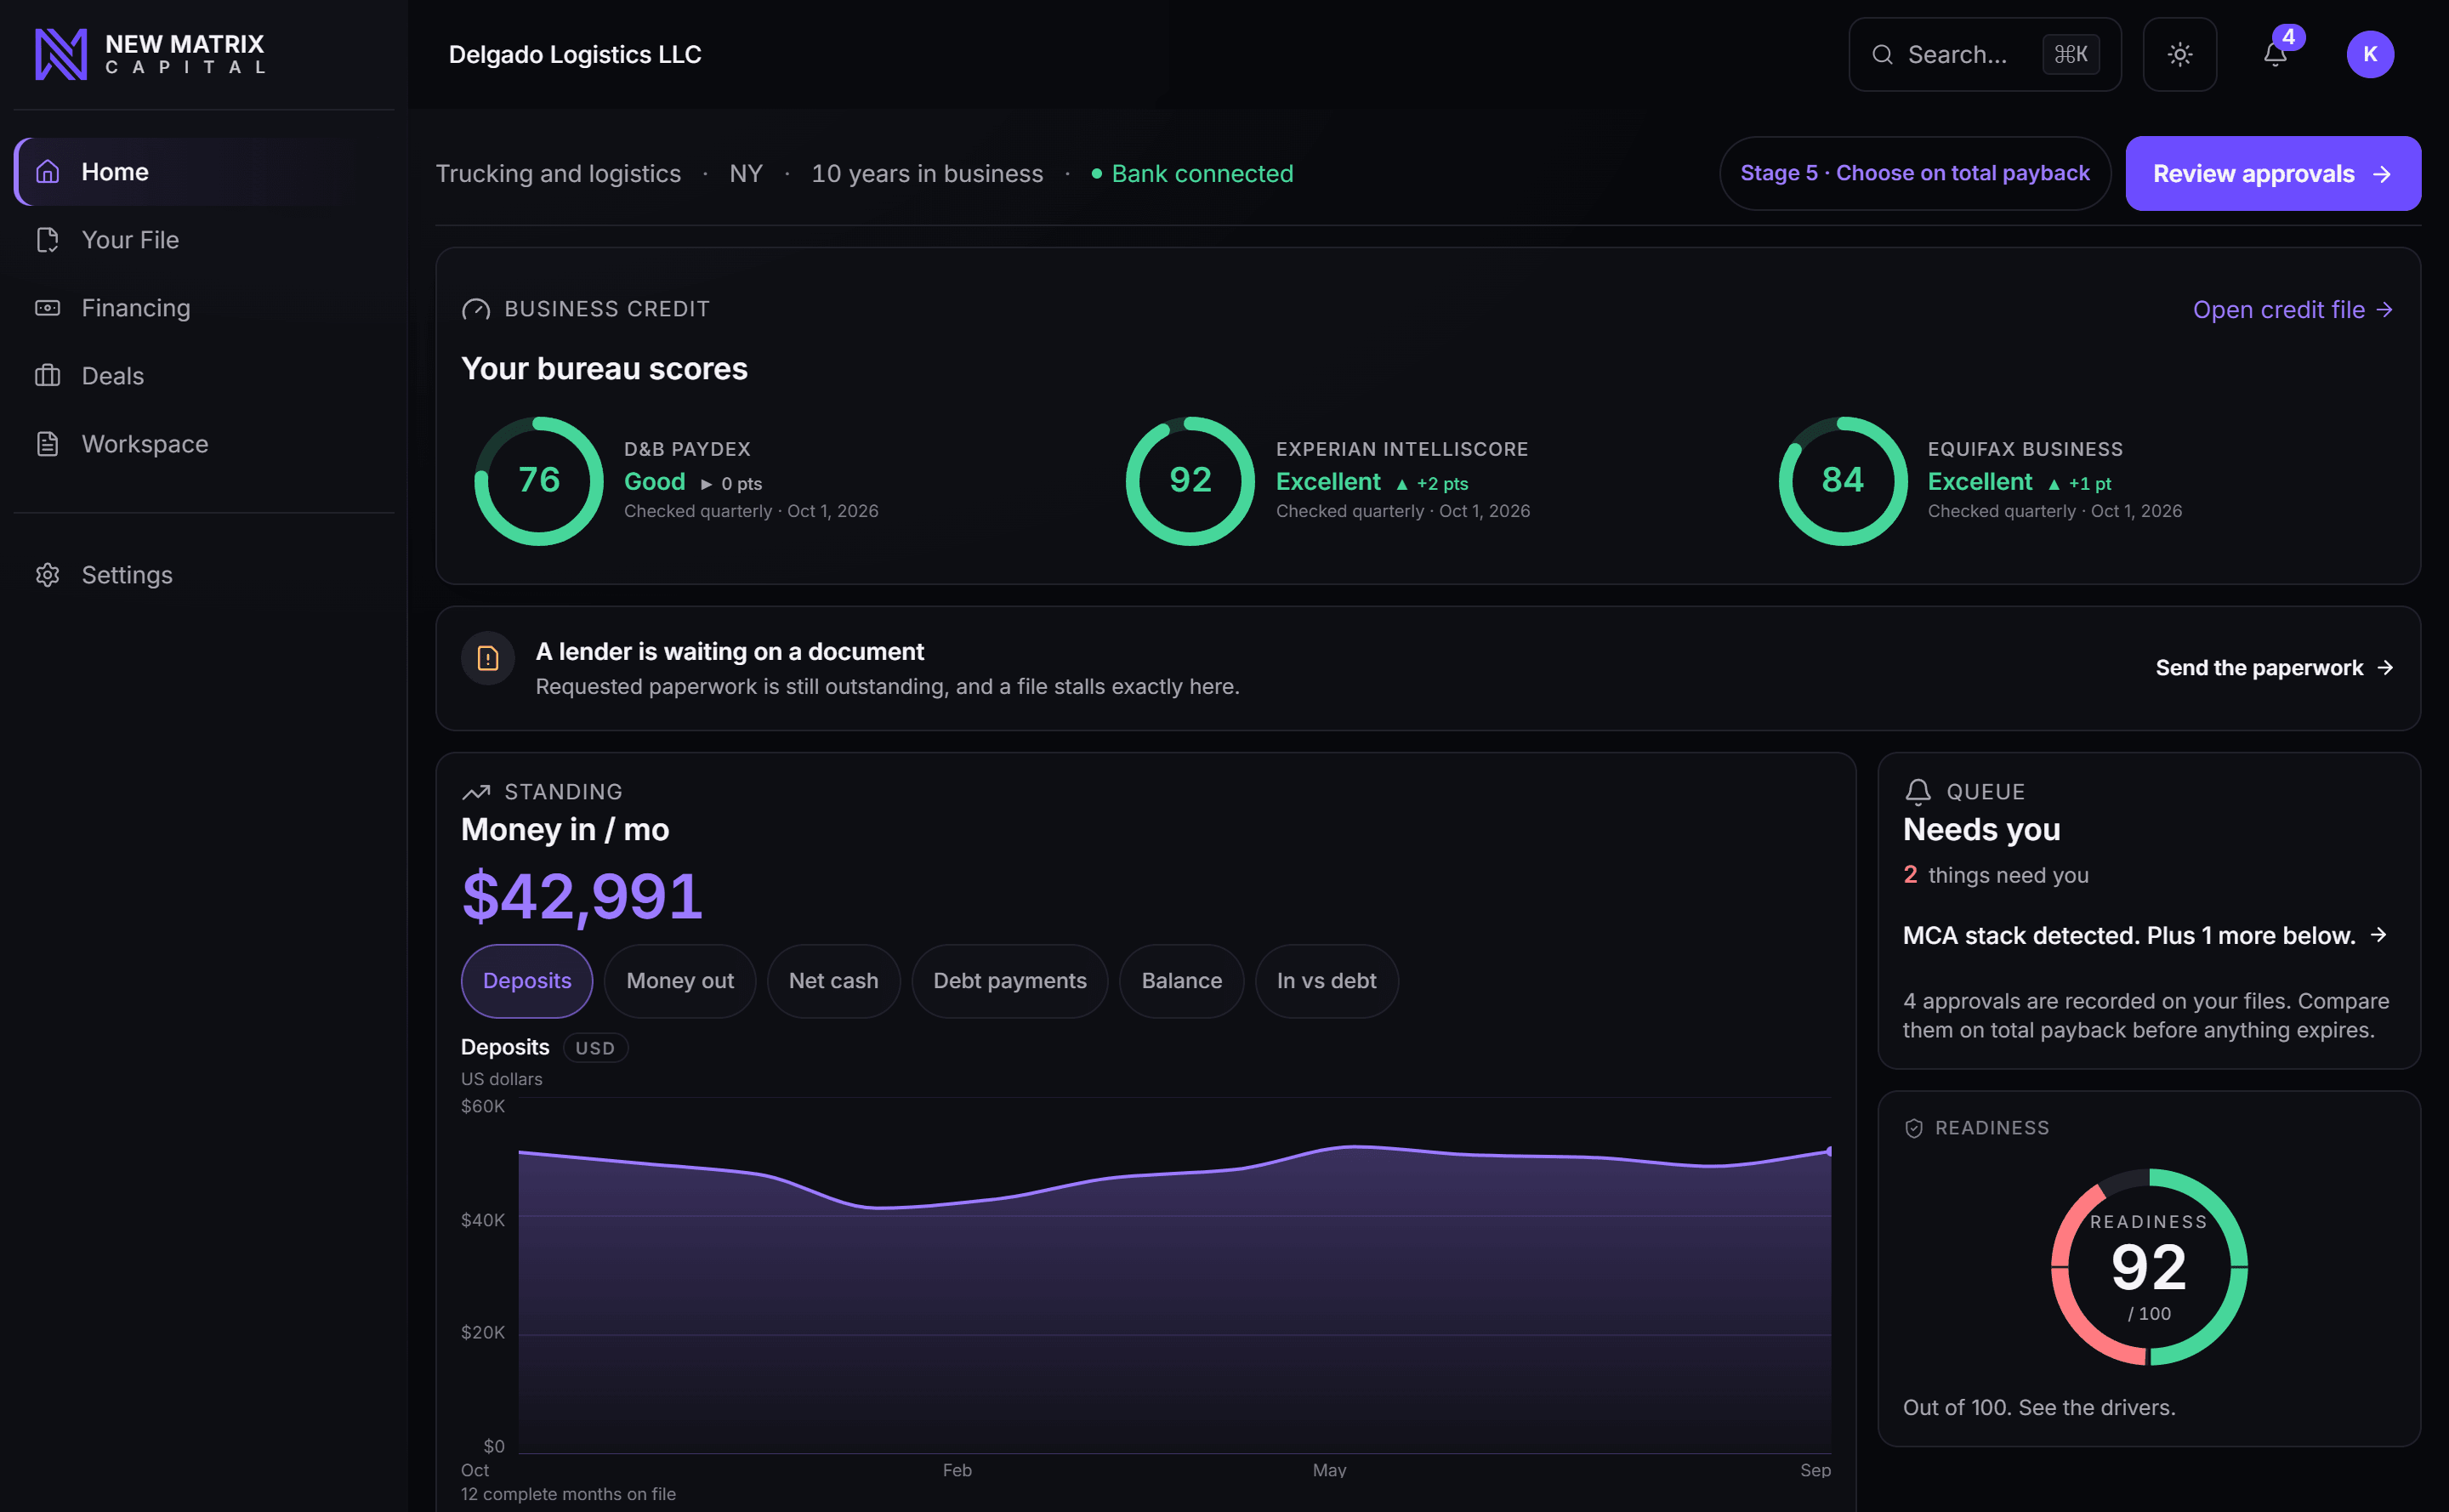Go to Home in the sidebar

tap(204, 172)
